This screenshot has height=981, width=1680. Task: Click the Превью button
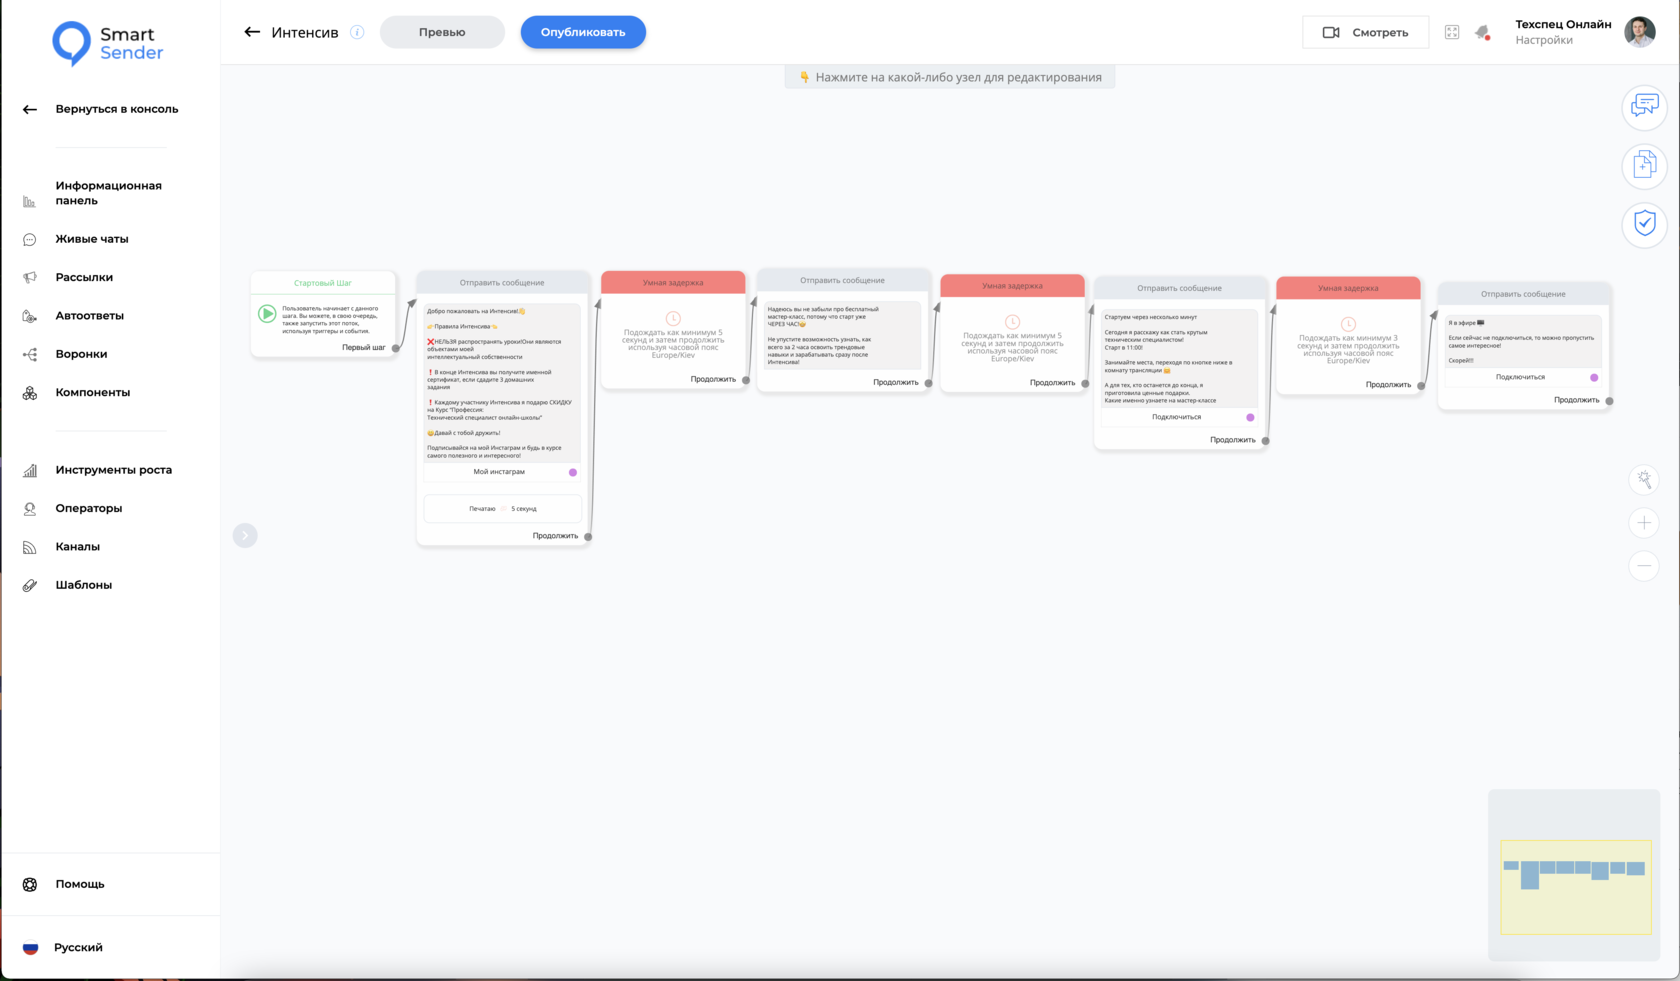pos(442,32)
